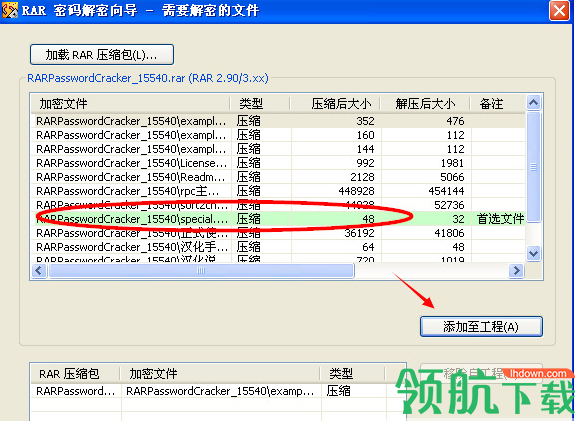Select the row with compressed size 160

click(278, 135)
